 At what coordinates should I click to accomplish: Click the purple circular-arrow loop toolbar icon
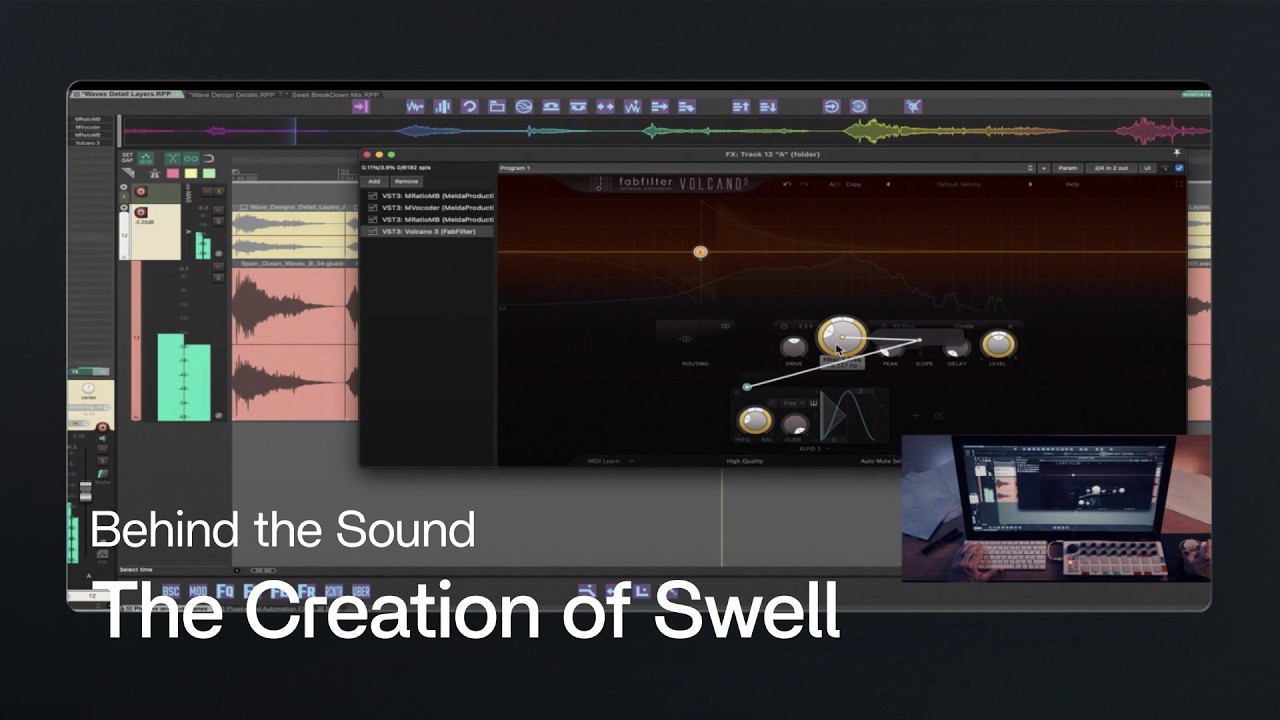click(x=469, y=106)
